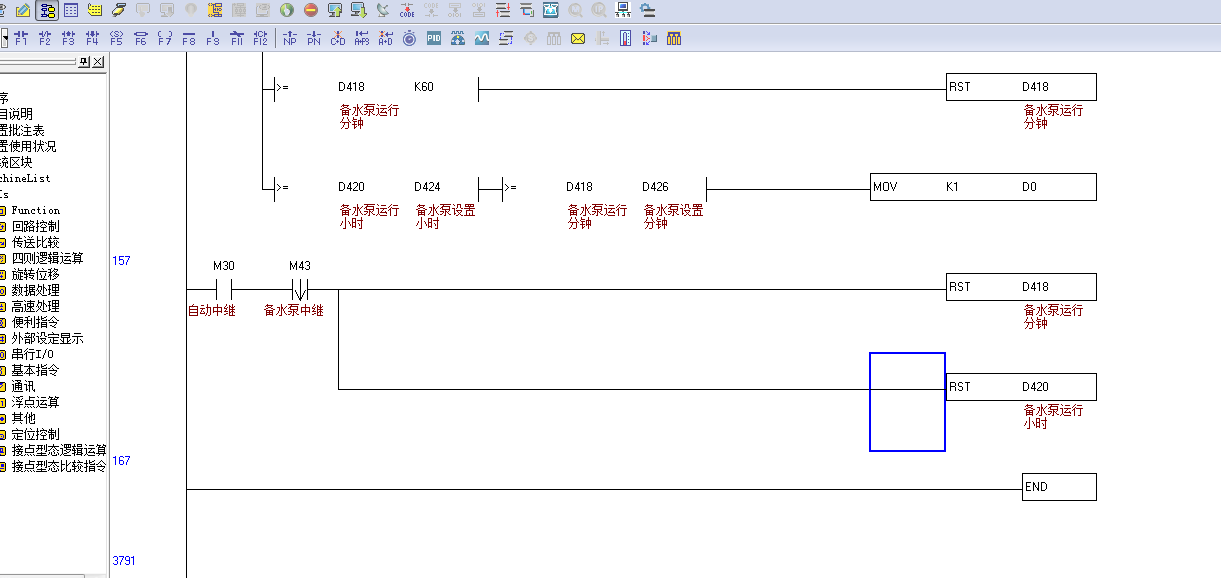Click the red stop circle icon
This screenshot has width=1221, height=578.
(311, 11)
